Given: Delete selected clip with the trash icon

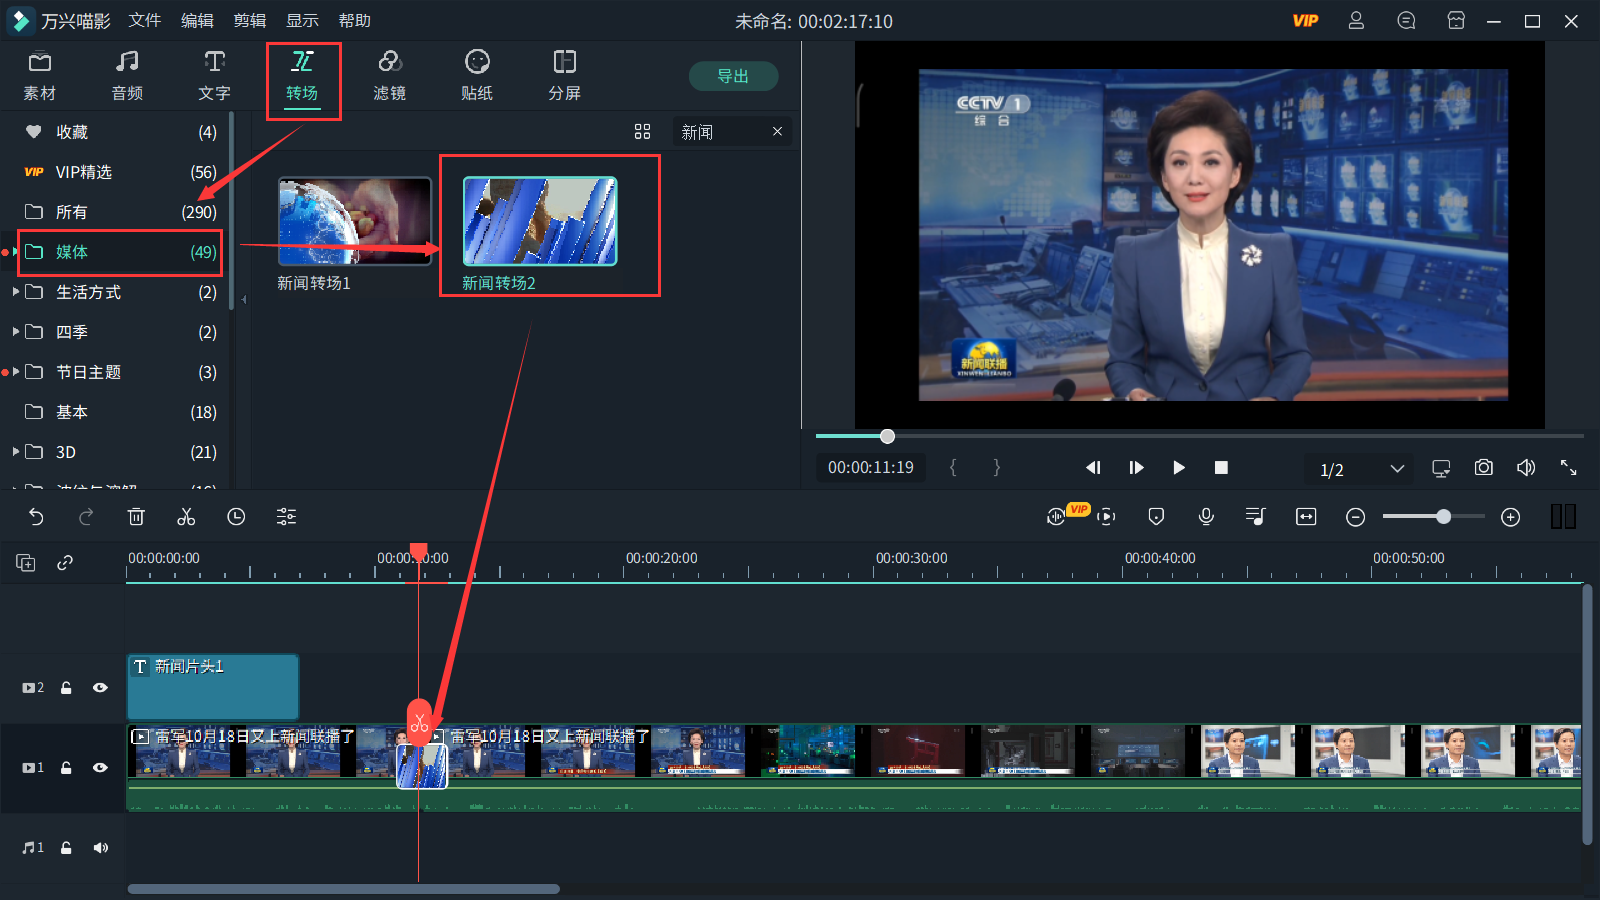Looking at the screenshot, I should pyautogui.click(x=137, y=517).
